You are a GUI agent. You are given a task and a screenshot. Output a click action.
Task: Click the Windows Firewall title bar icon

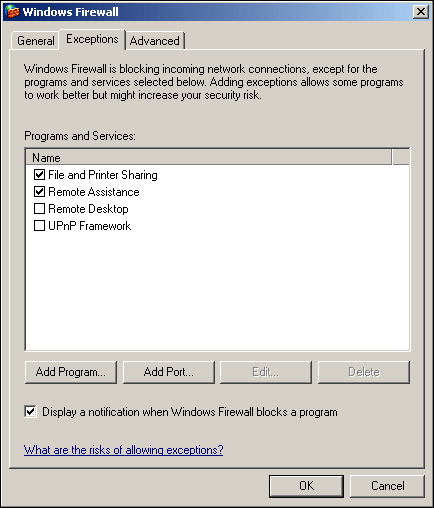point(12,12)
